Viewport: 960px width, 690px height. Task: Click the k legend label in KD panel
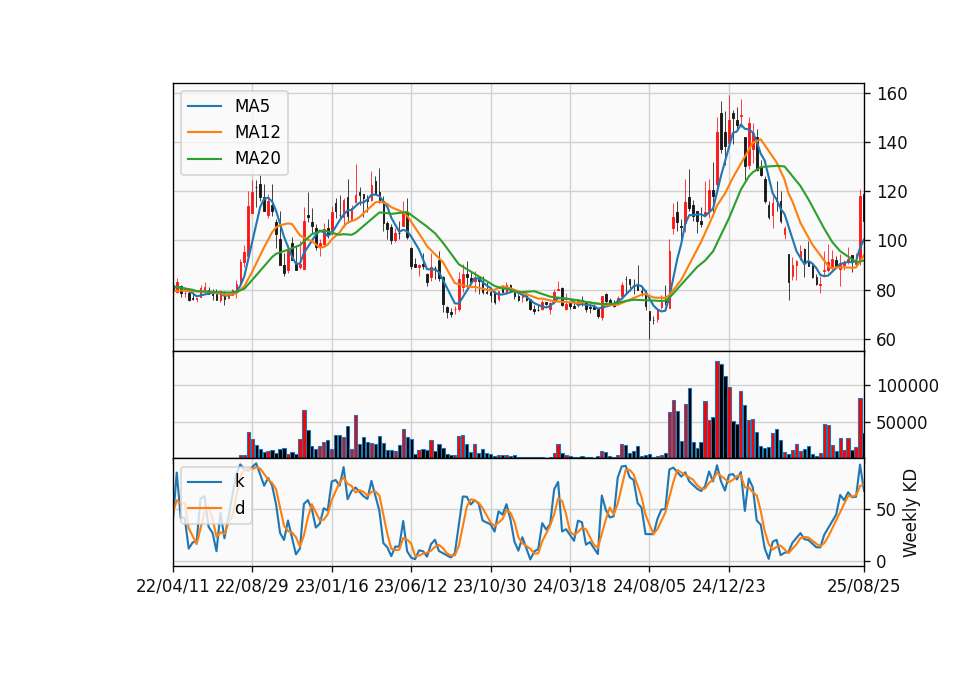239,481
